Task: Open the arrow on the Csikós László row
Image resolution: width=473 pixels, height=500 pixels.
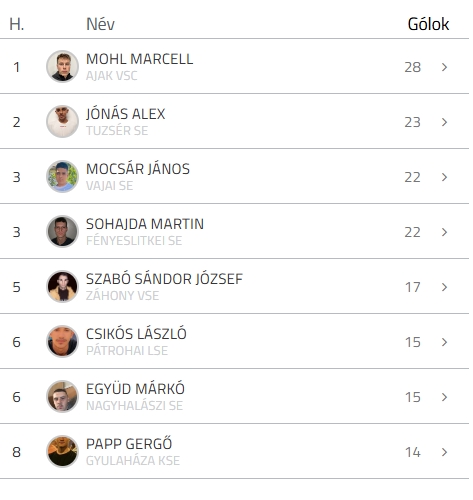Action: tap(444, 342)
